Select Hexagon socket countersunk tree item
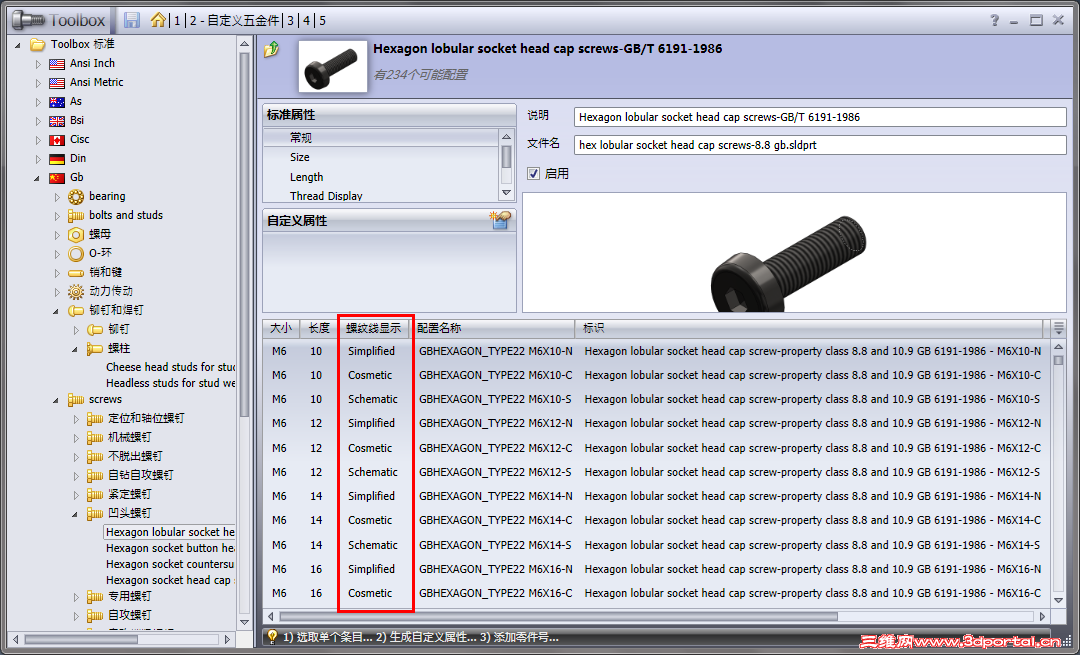1080x655 pixels. pyautogui.click(x=170, y=564)
